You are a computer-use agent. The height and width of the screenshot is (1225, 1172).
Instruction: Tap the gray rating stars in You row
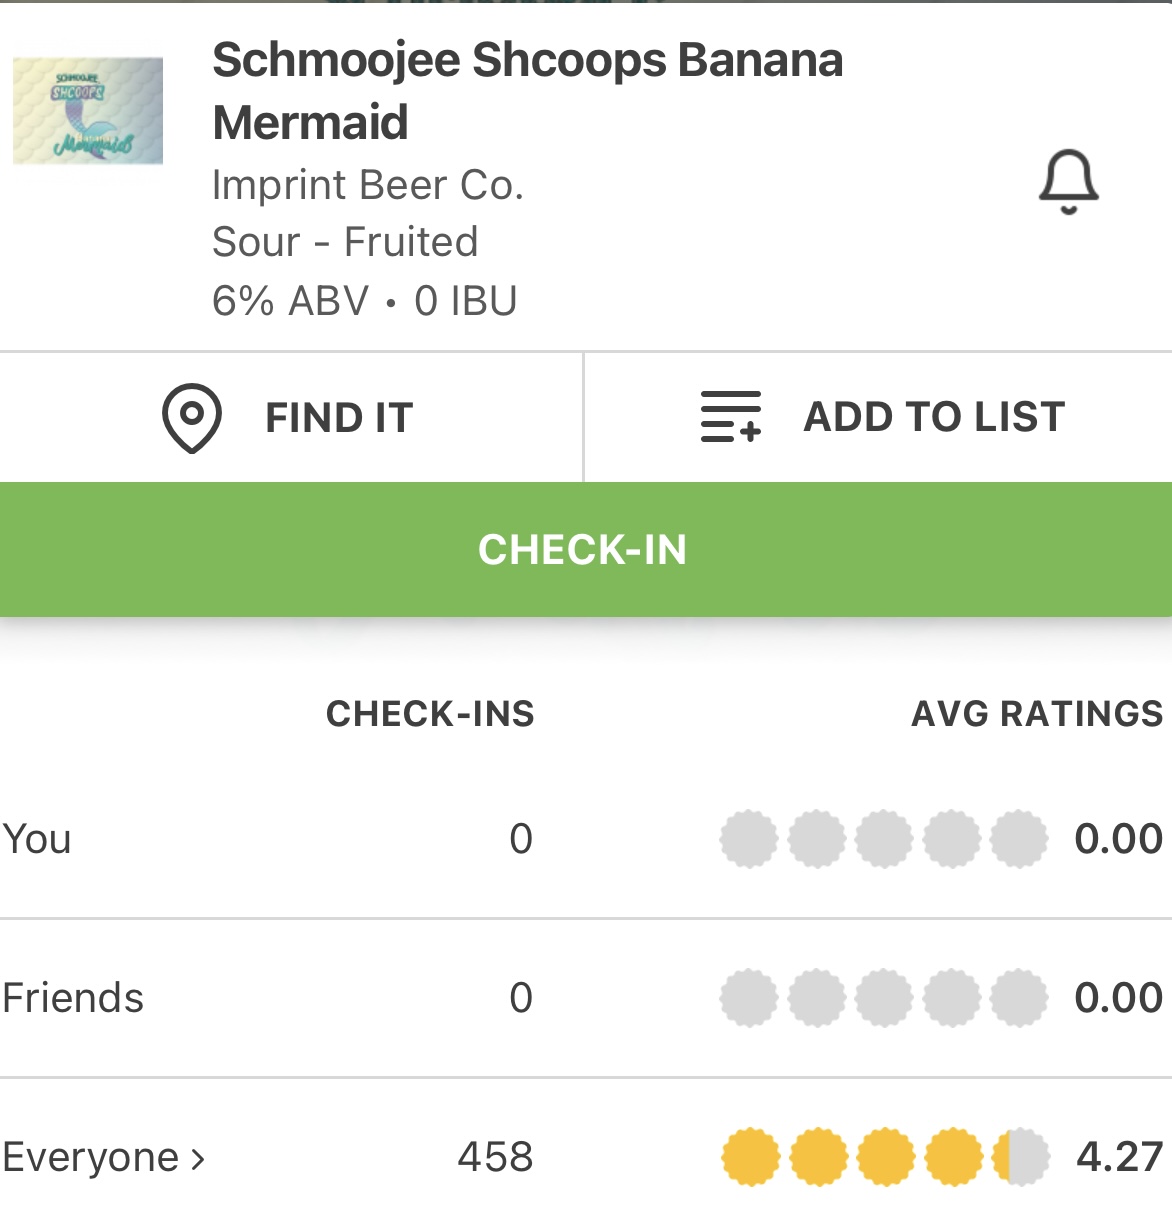(x=884, y=838)
